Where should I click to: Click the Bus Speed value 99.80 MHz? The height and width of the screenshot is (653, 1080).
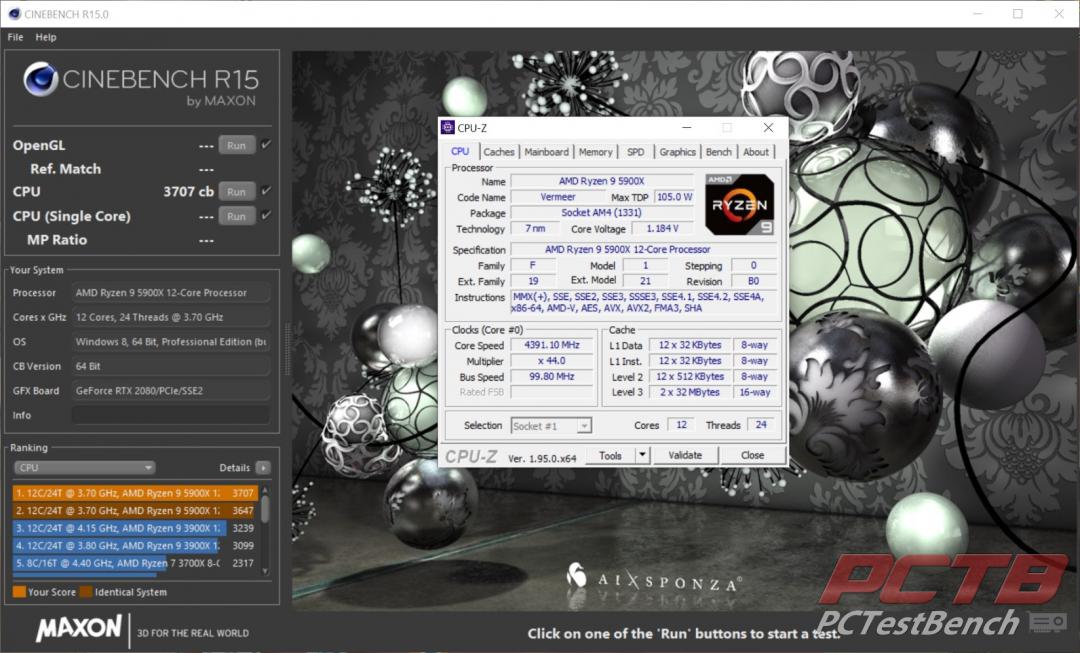(552, 377)
